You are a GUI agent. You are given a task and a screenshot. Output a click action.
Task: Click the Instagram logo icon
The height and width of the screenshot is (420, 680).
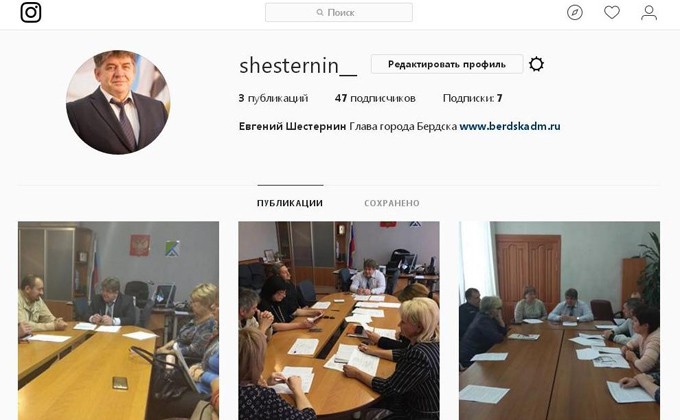[31, 12]
